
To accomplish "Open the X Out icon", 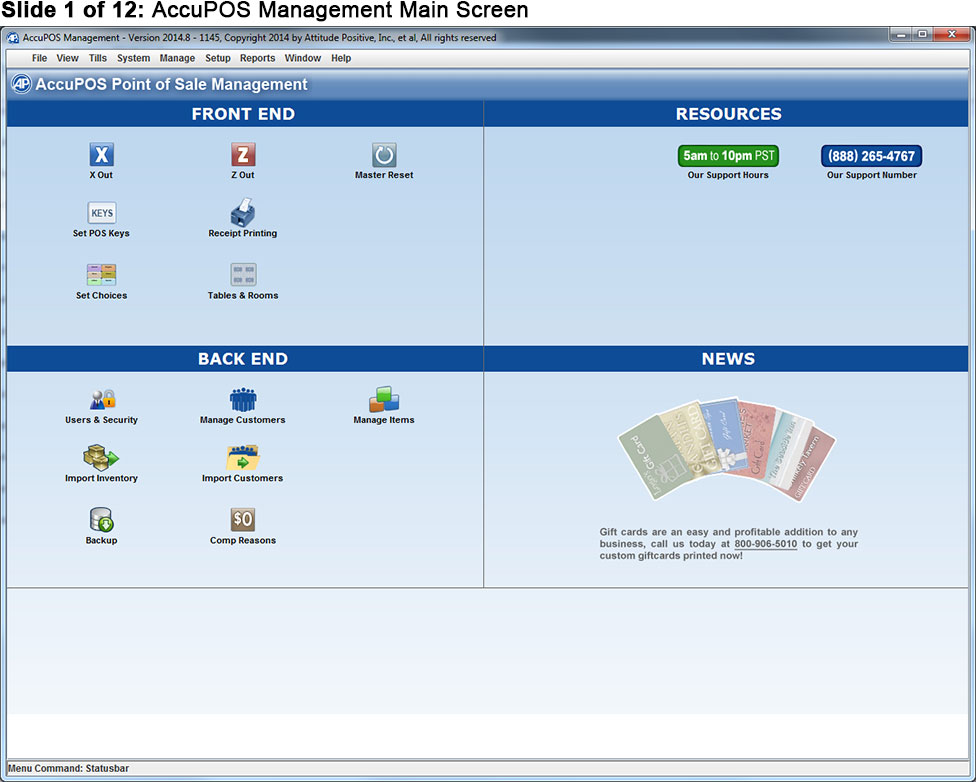I will (101, 155).
